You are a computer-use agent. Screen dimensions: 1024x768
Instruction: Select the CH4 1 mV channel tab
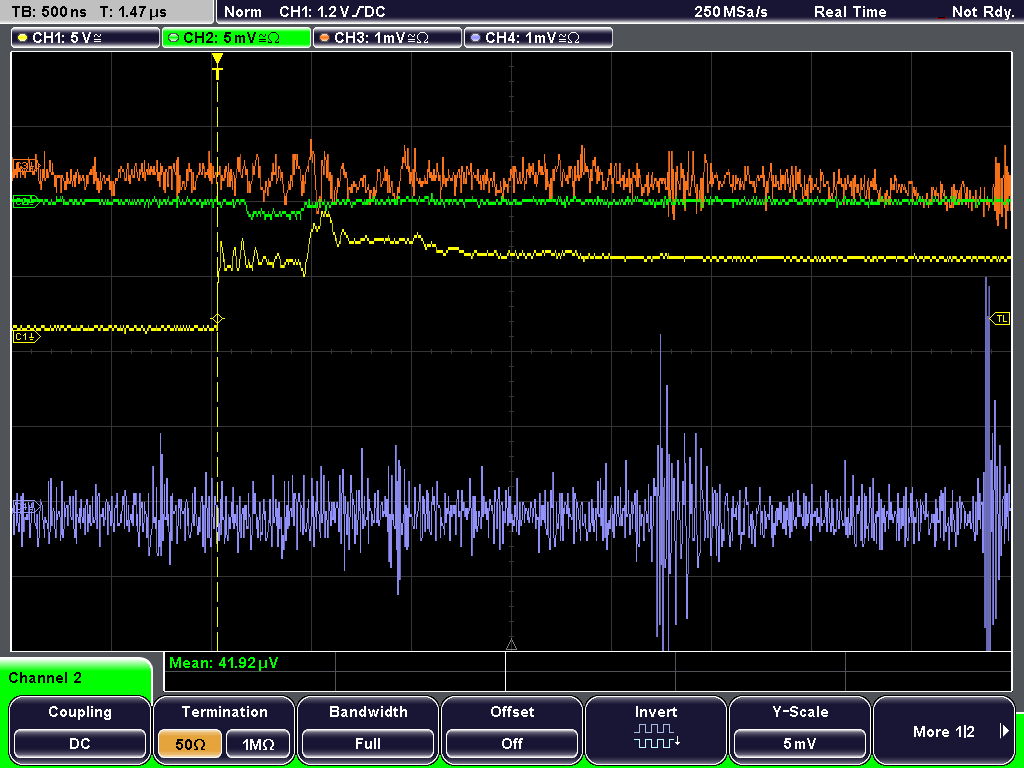coord(538,38)
